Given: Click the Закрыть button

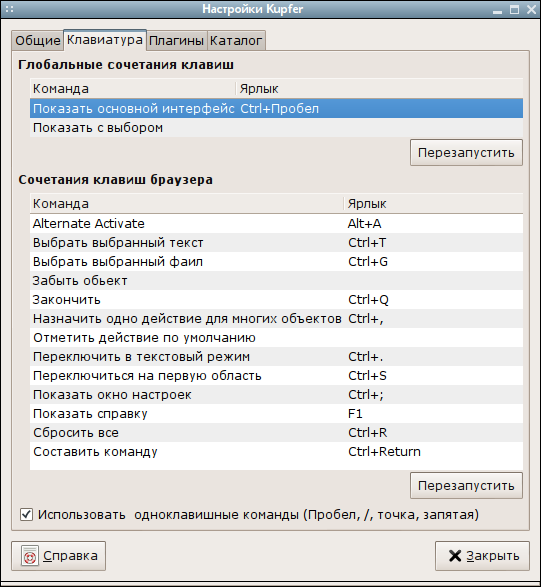Looking at the screenshot, I should click(x=482, y=556).
